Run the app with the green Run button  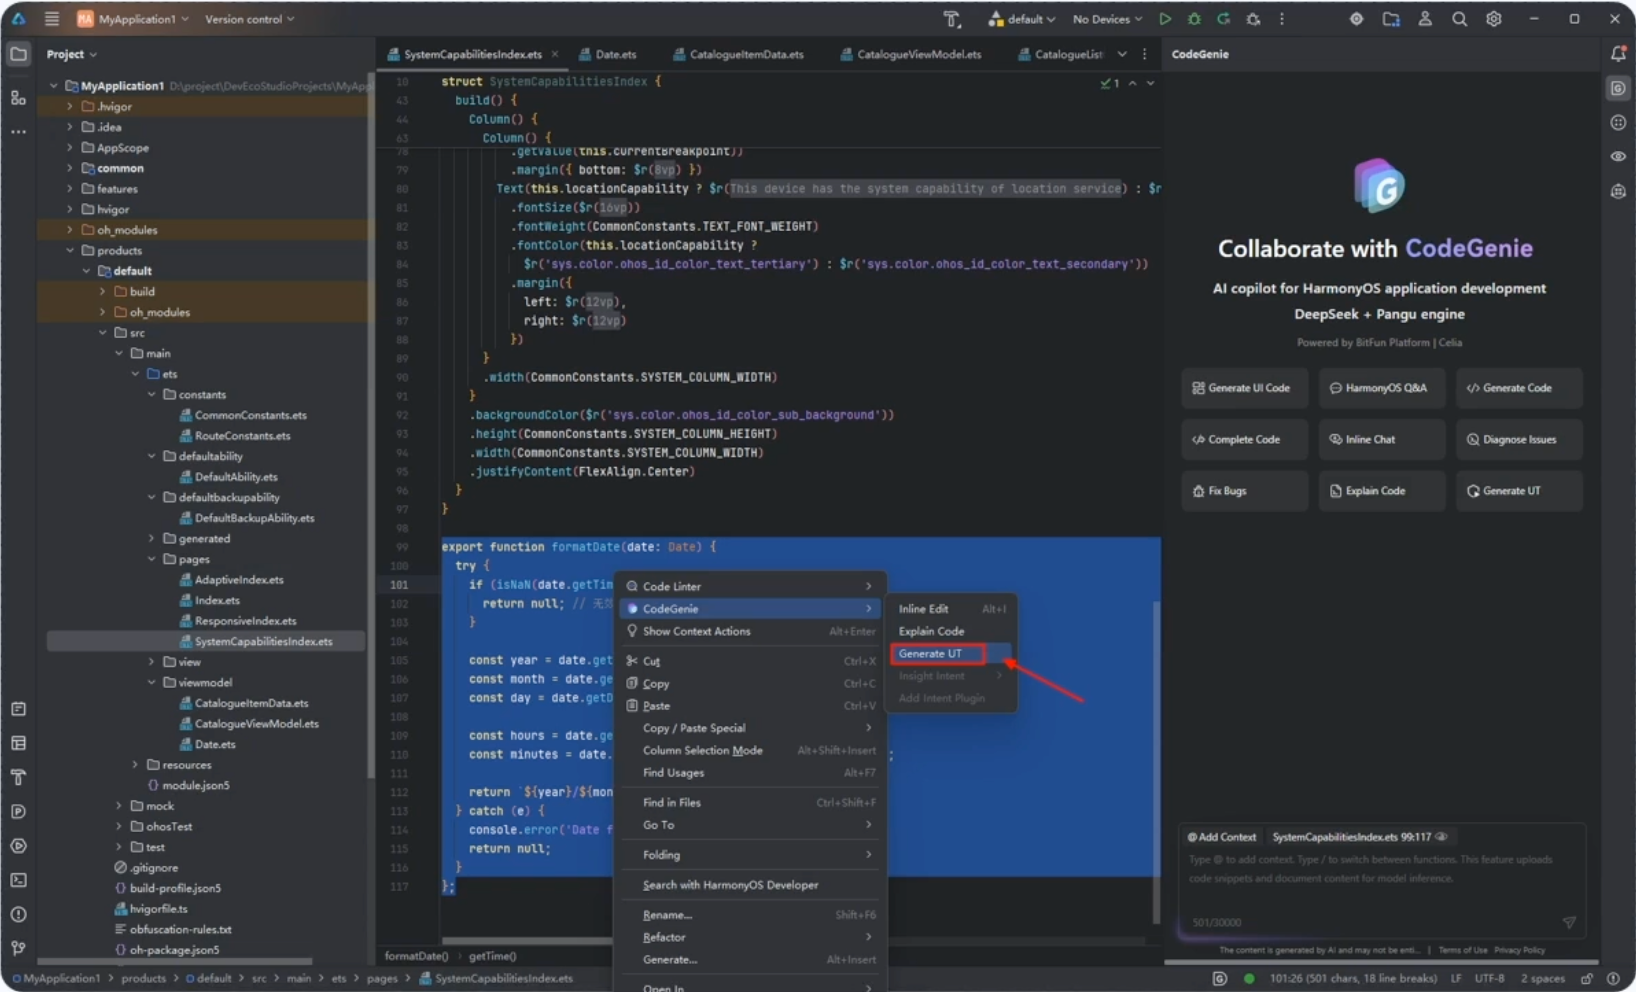(x=1165, y=19)
